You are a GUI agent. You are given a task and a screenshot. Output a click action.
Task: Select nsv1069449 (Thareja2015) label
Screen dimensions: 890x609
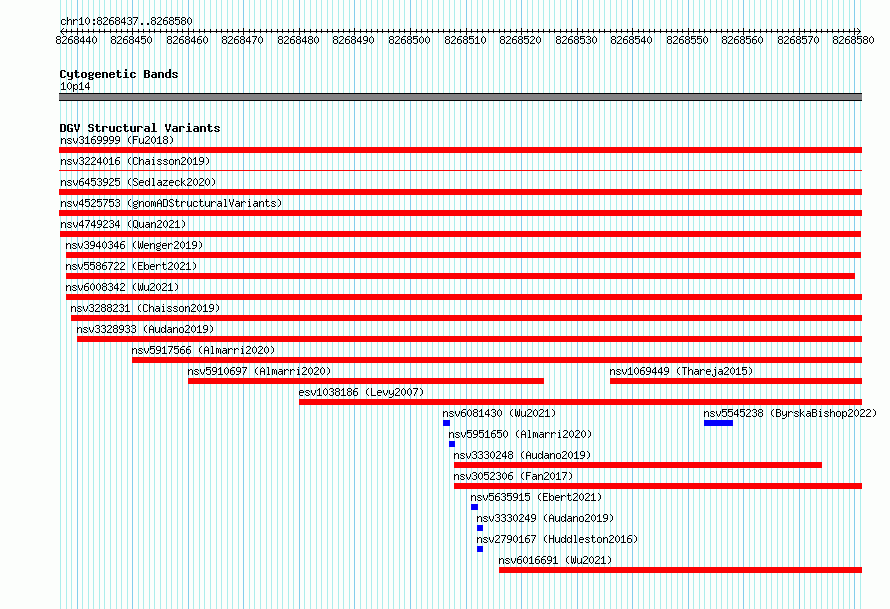tap(681, 371)
